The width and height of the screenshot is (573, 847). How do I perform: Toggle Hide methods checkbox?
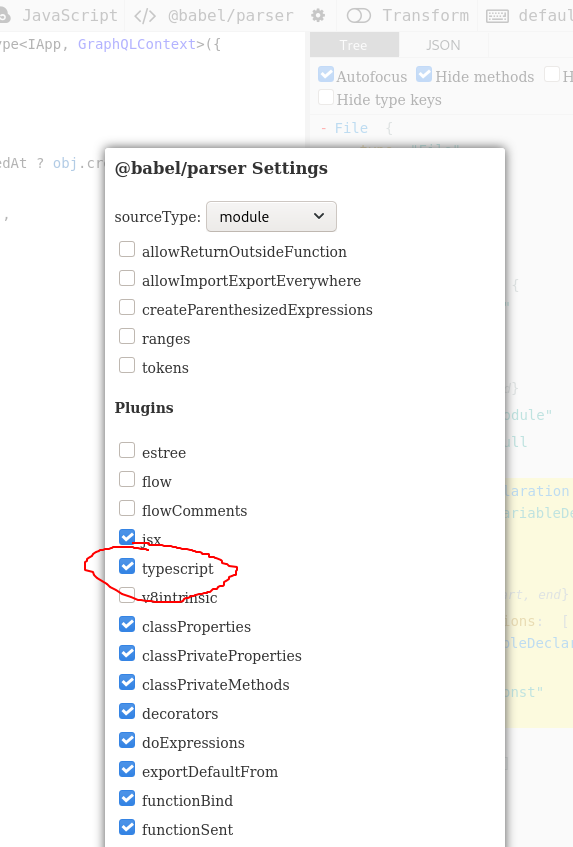(x=424, y=75)
